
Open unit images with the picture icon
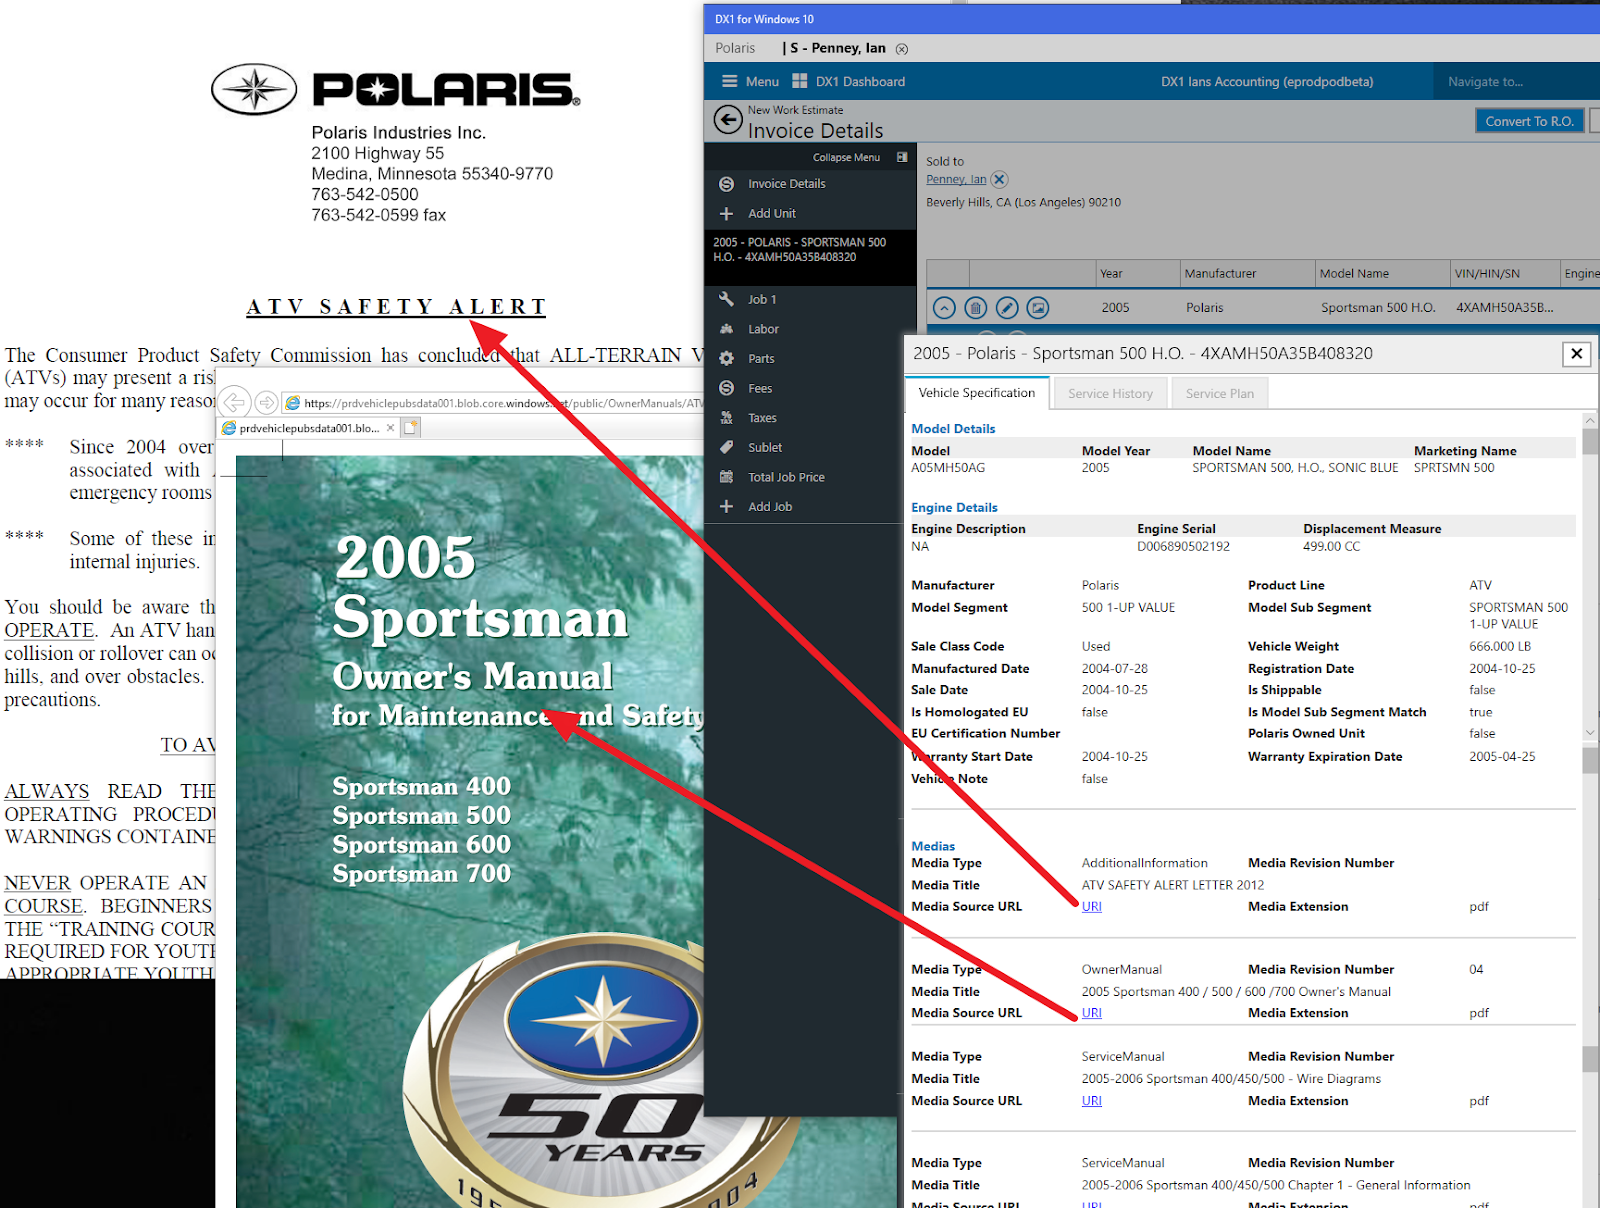point(1038,308)
